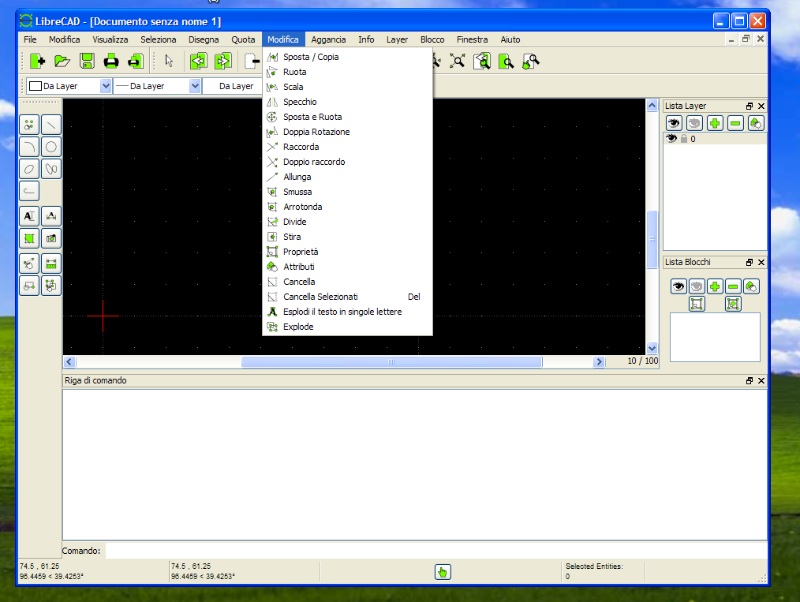Click the New document icon
Image resolution: width=800 pixels, height=602 pixels.
[38, 61]
